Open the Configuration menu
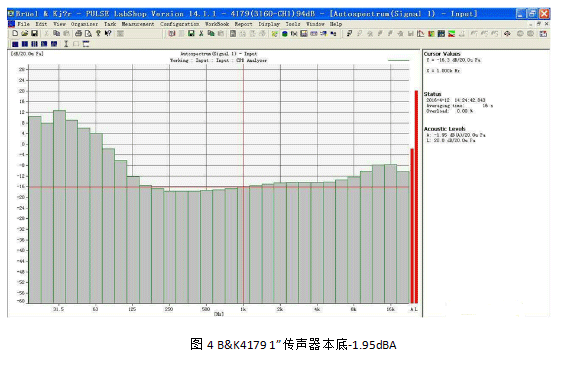The height and width of the screenshot is (369, 561). click(180, 24)
